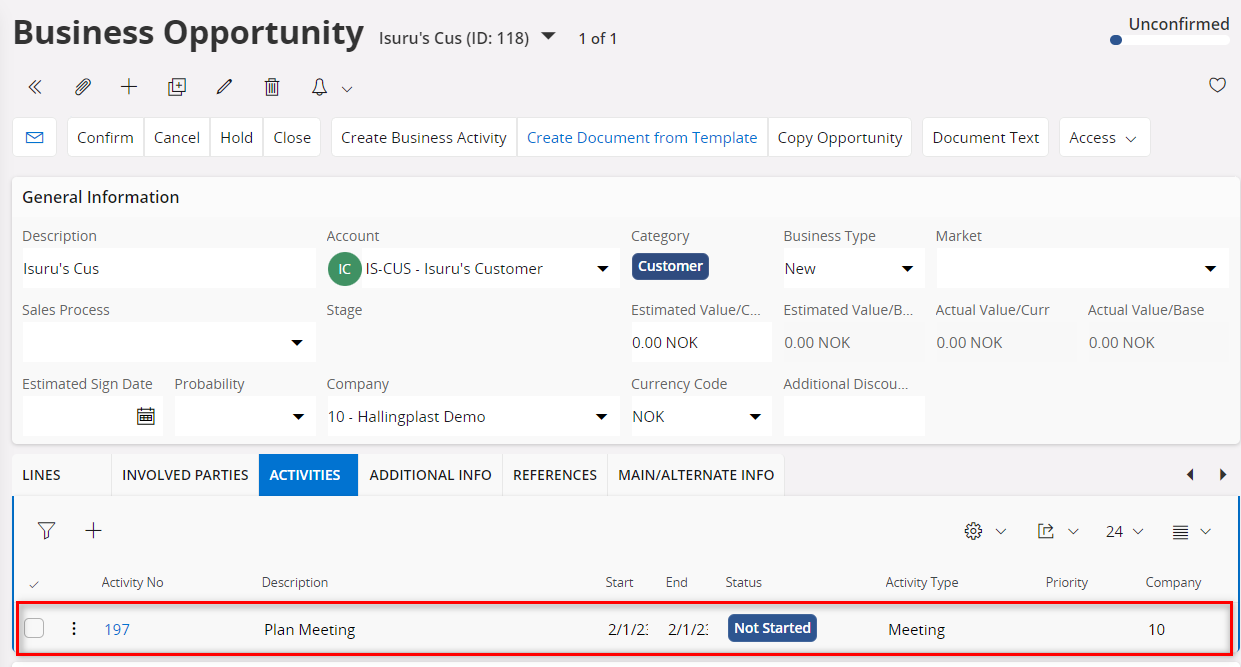
Task: Select the checkbox for activity 197
Action: [x=34, y=628]
